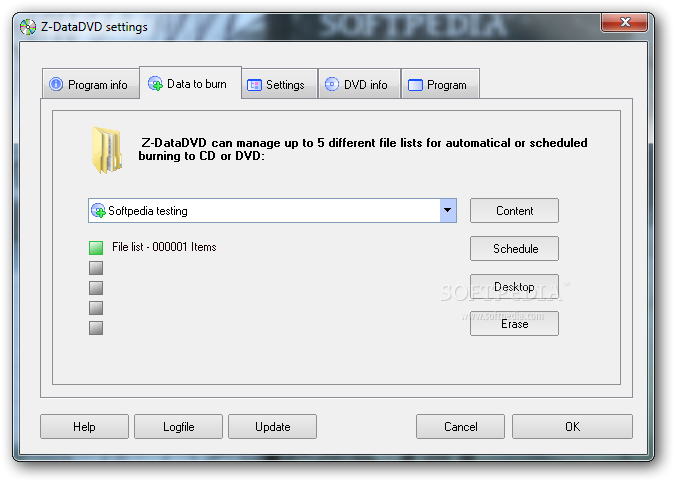Click the green indicator for File list 000001 Items

coord(96,247)
